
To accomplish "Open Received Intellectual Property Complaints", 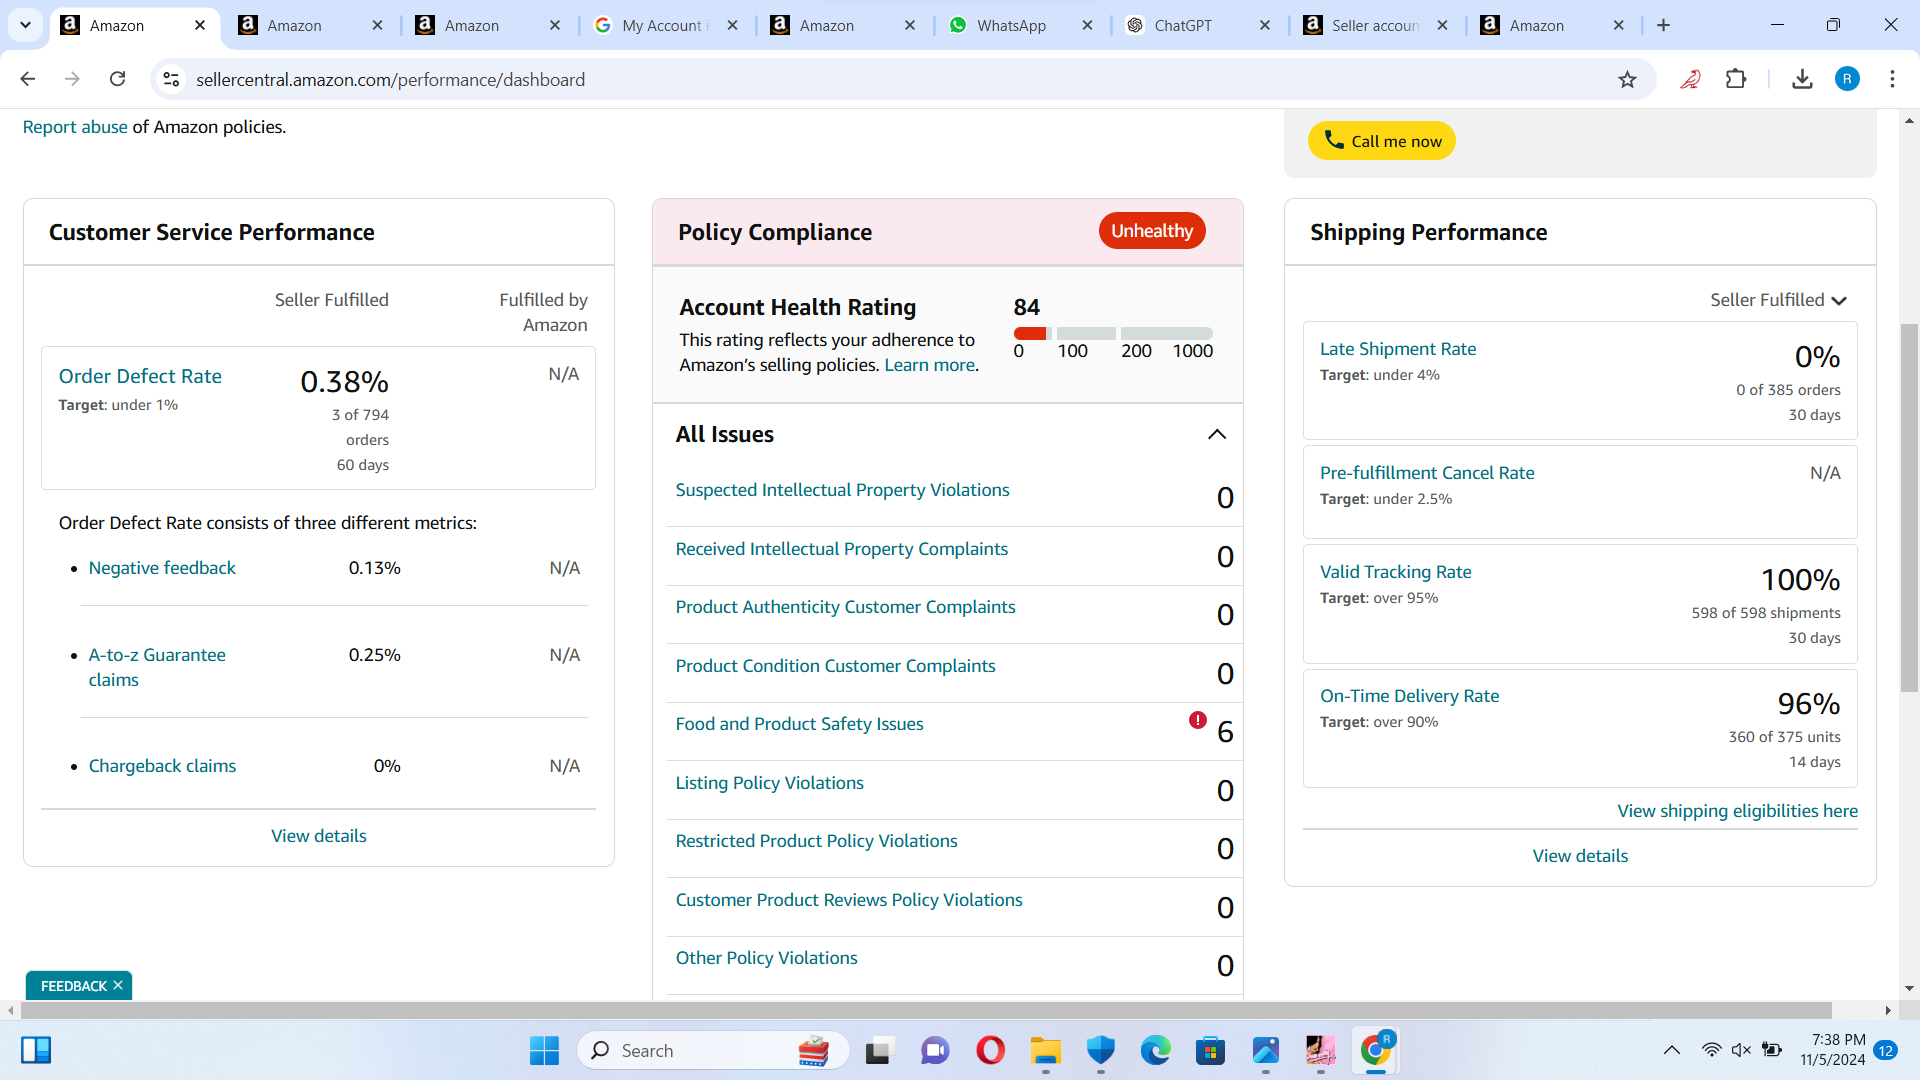I will (841, 549).
